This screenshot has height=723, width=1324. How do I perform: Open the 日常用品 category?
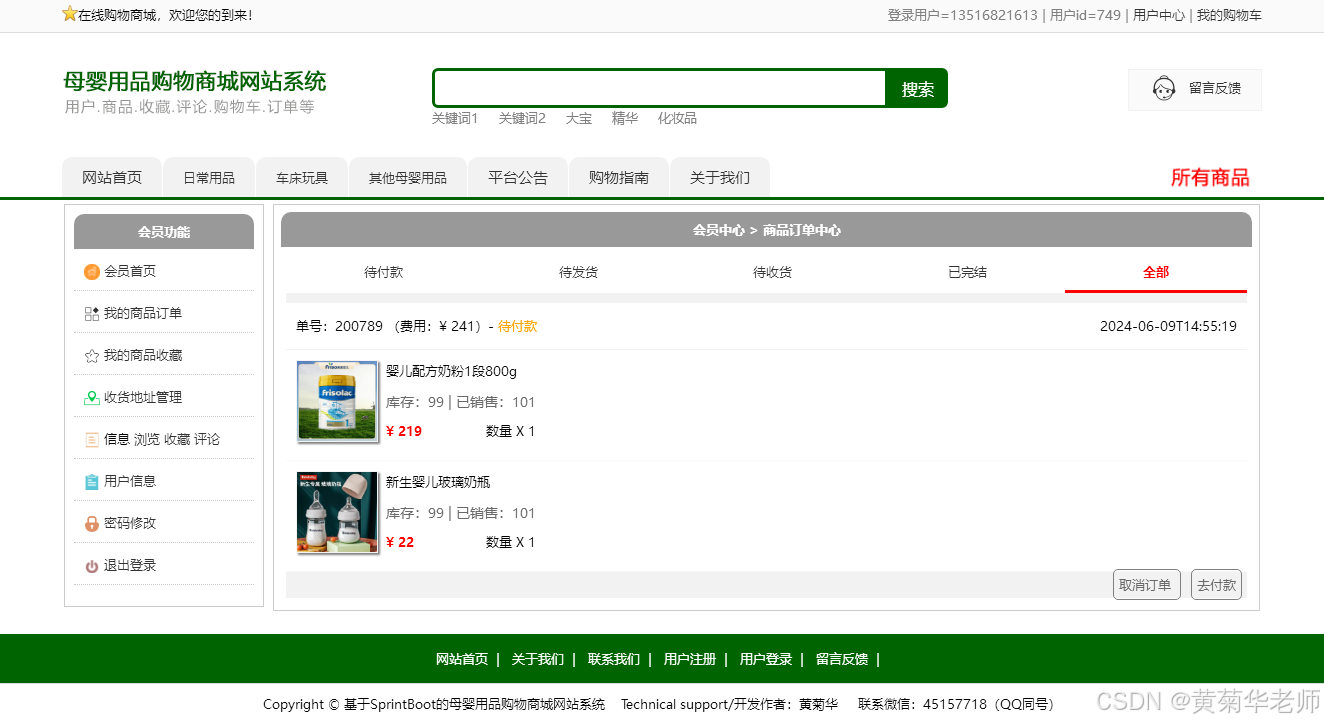(209, 178)
